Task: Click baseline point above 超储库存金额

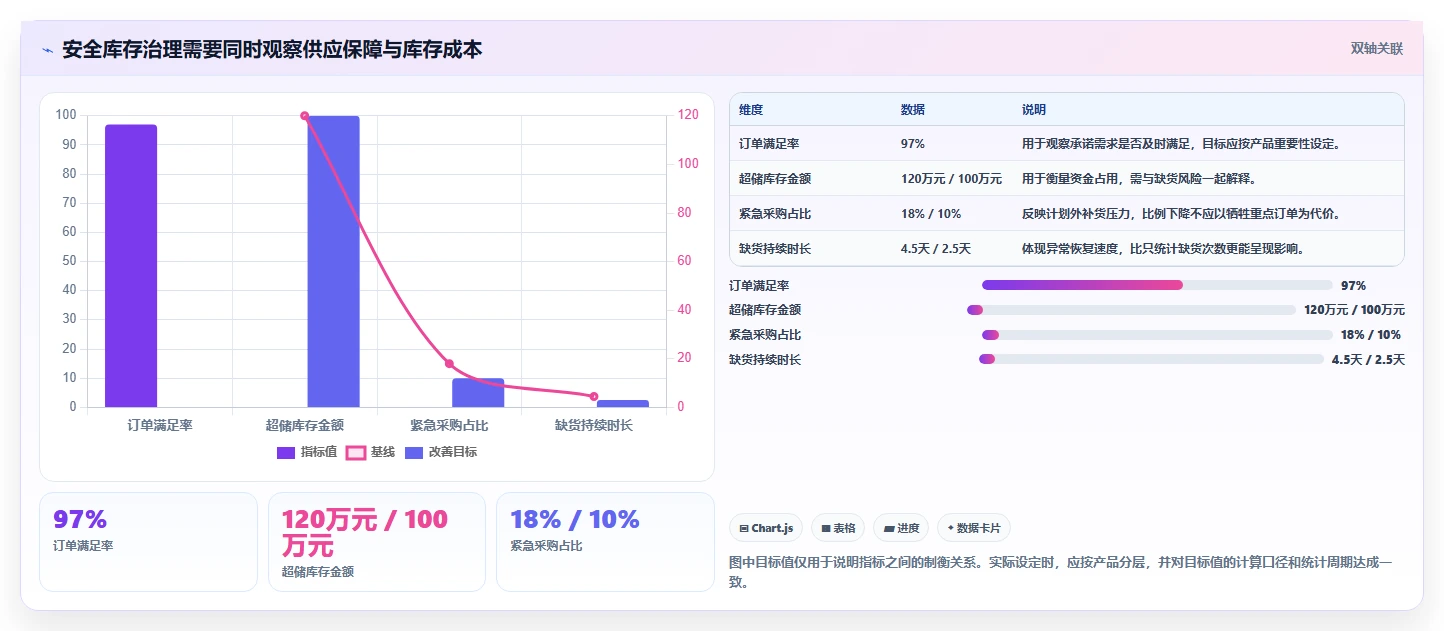Action: 305,116
